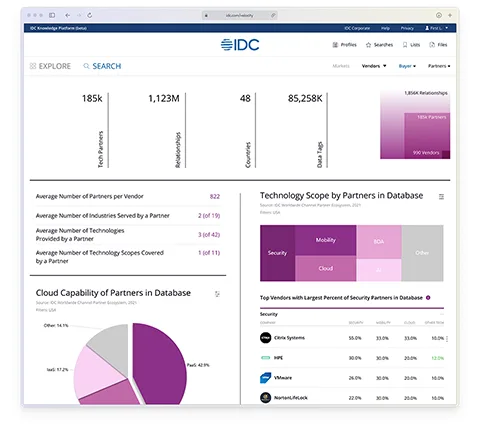
Task: Open Profiles from the header
Action: [345, 45]
